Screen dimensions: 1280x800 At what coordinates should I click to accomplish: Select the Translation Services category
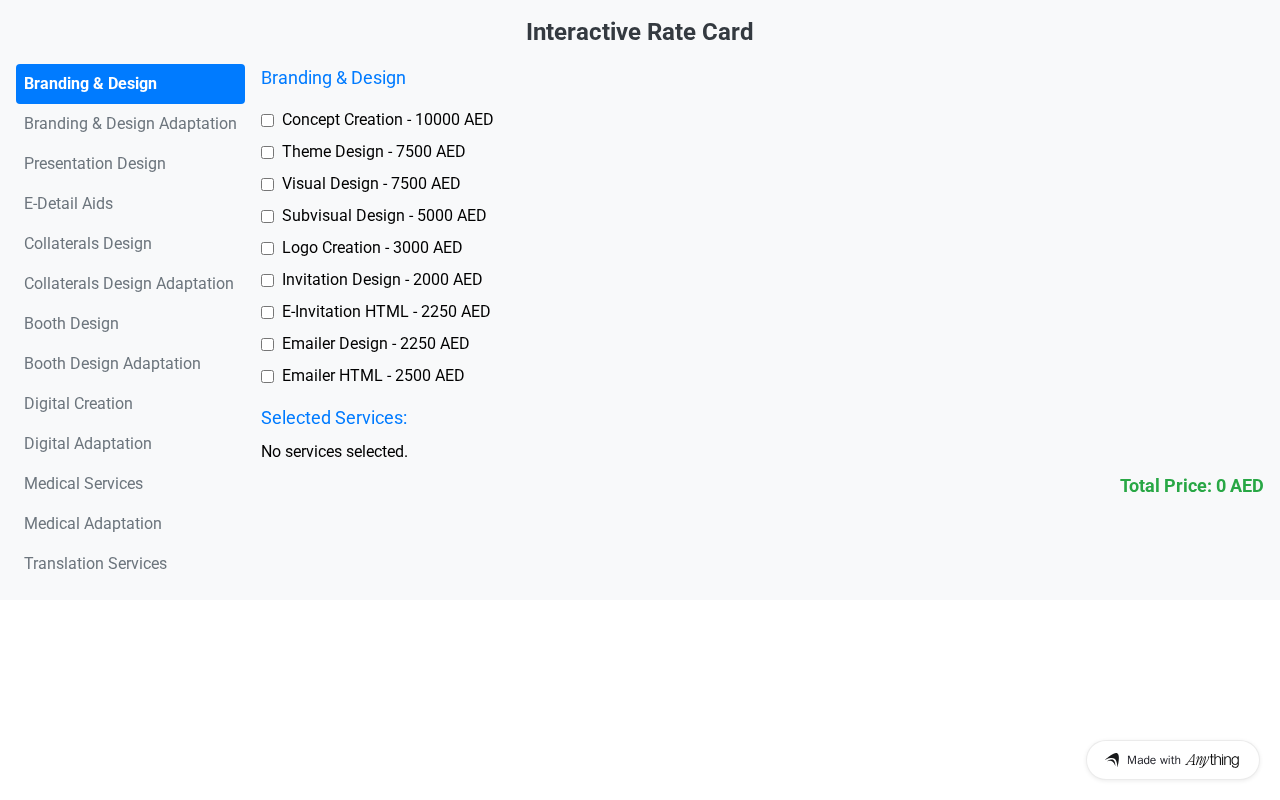[x=95, y=564]
